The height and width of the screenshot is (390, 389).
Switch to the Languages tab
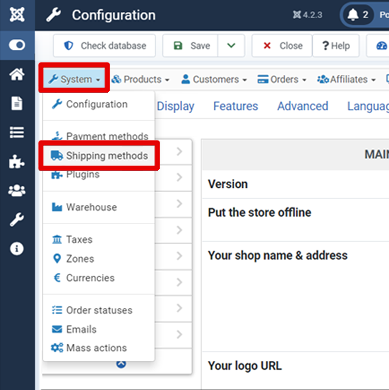368,106
